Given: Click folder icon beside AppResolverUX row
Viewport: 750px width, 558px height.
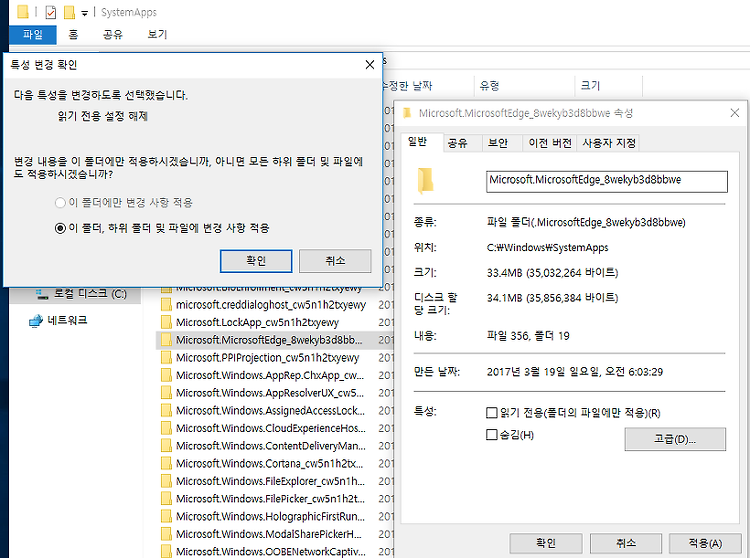Looking at the screenshot, I should [166, 393].
